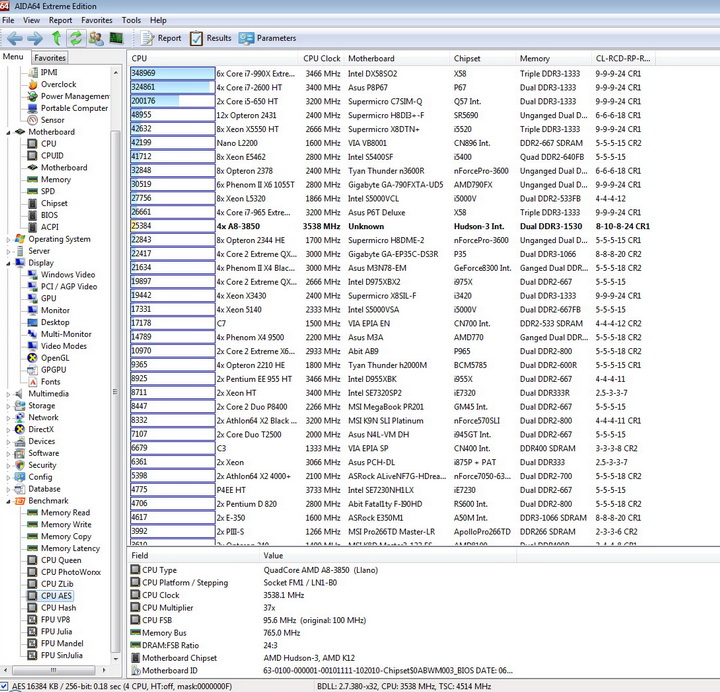The image size is (720, 692).
Task: Expand the Operating System tree node
Action: pyautogui.click(x=8, y=239)
